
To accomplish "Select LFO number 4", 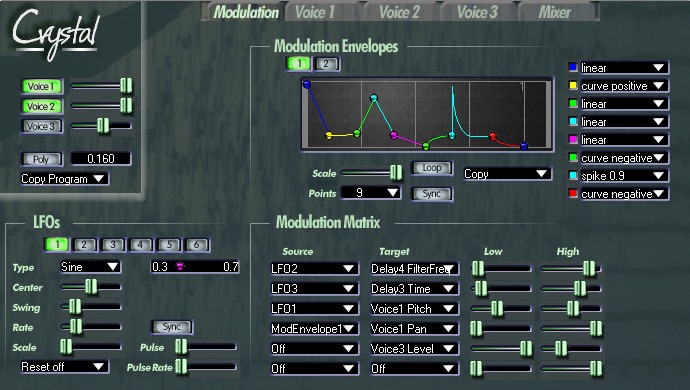I will point(140,245).
